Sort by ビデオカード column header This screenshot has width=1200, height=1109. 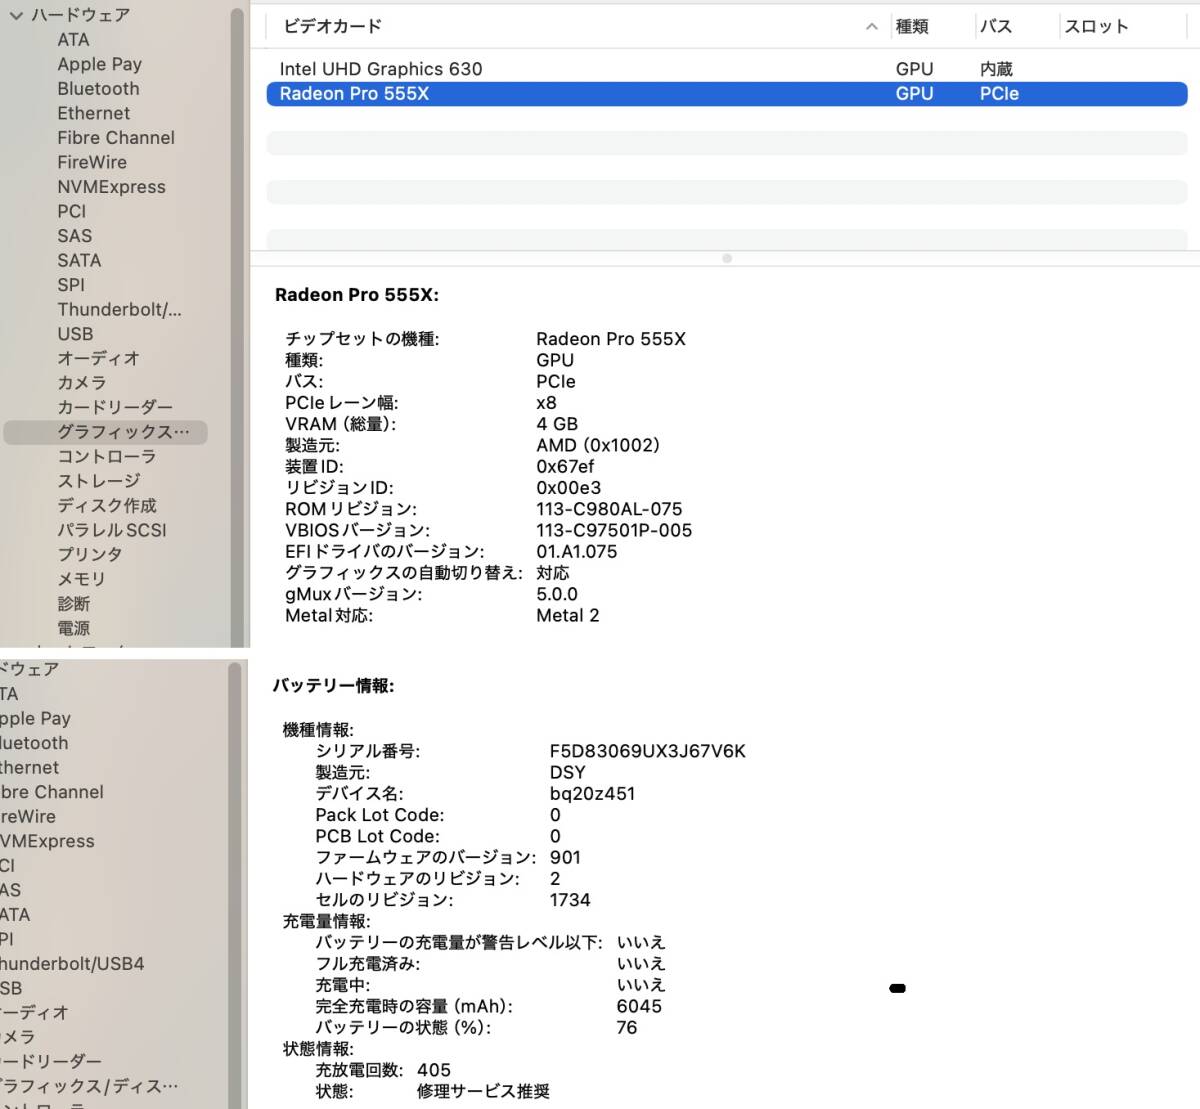[332, 26]
